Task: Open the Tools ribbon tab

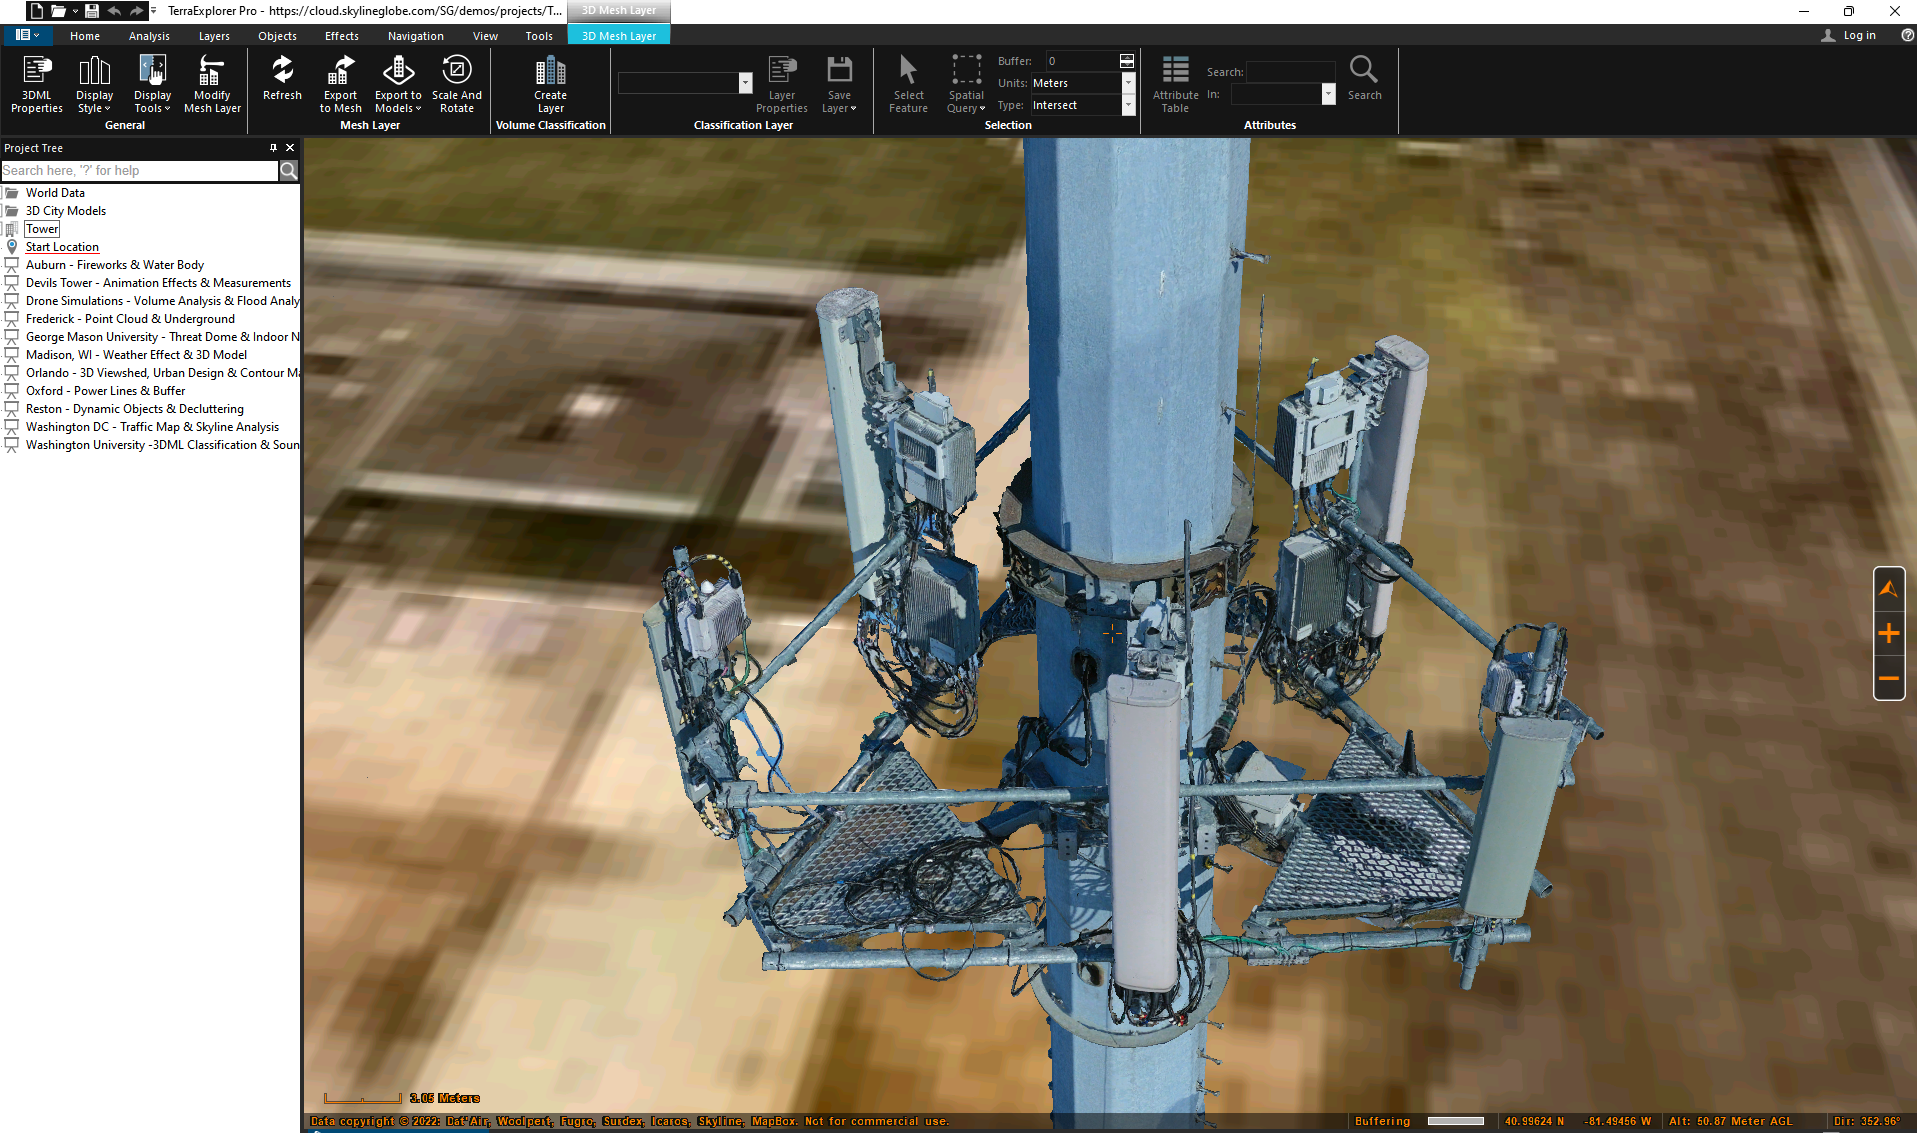Action: pyautogui.click(x=539, y=36)
